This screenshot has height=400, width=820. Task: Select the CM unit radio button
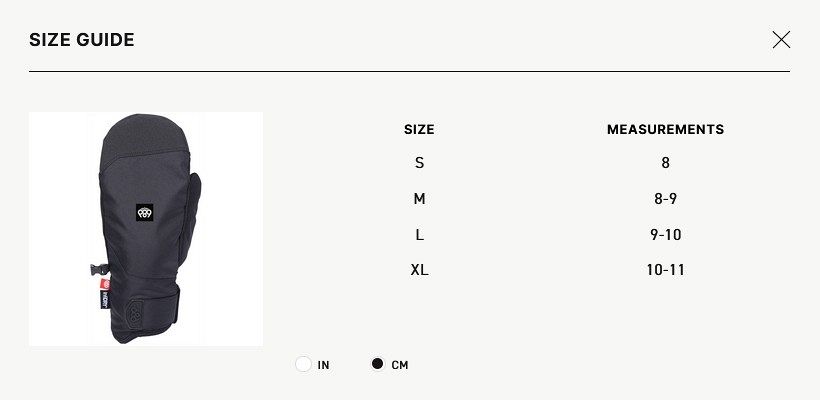click(x=377, y=364)
